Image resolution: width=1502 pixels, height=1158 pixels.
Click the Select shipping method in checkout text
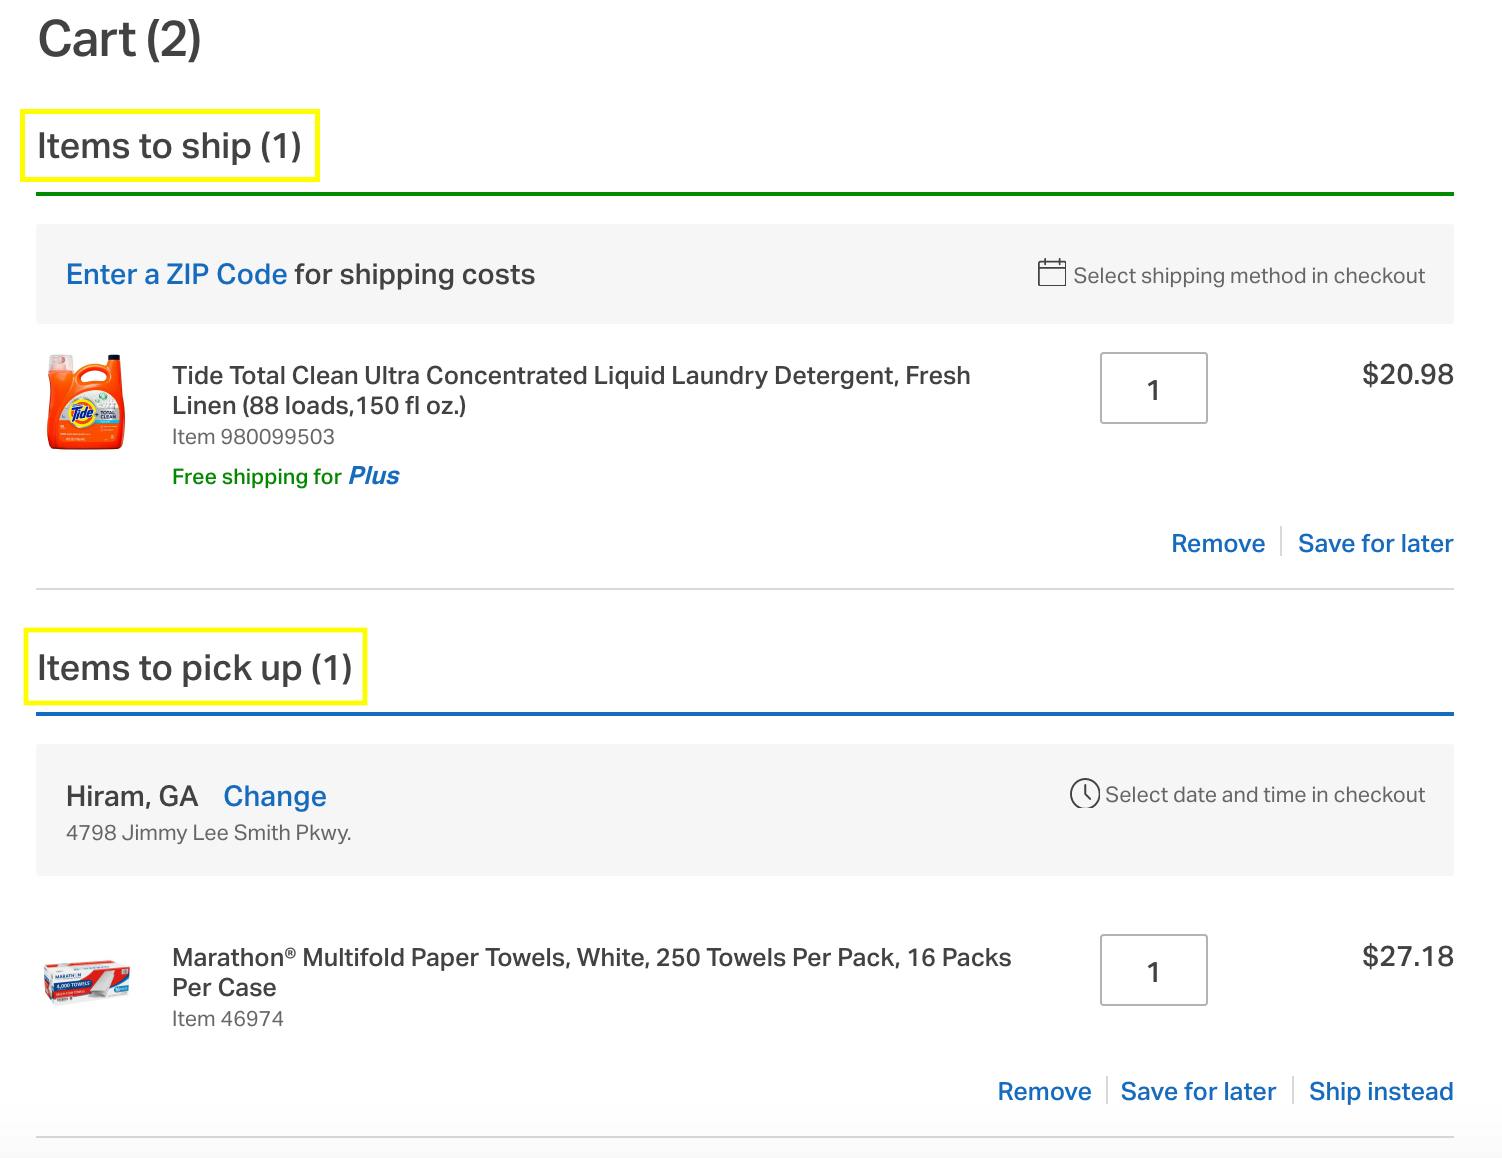(1248, 275)
